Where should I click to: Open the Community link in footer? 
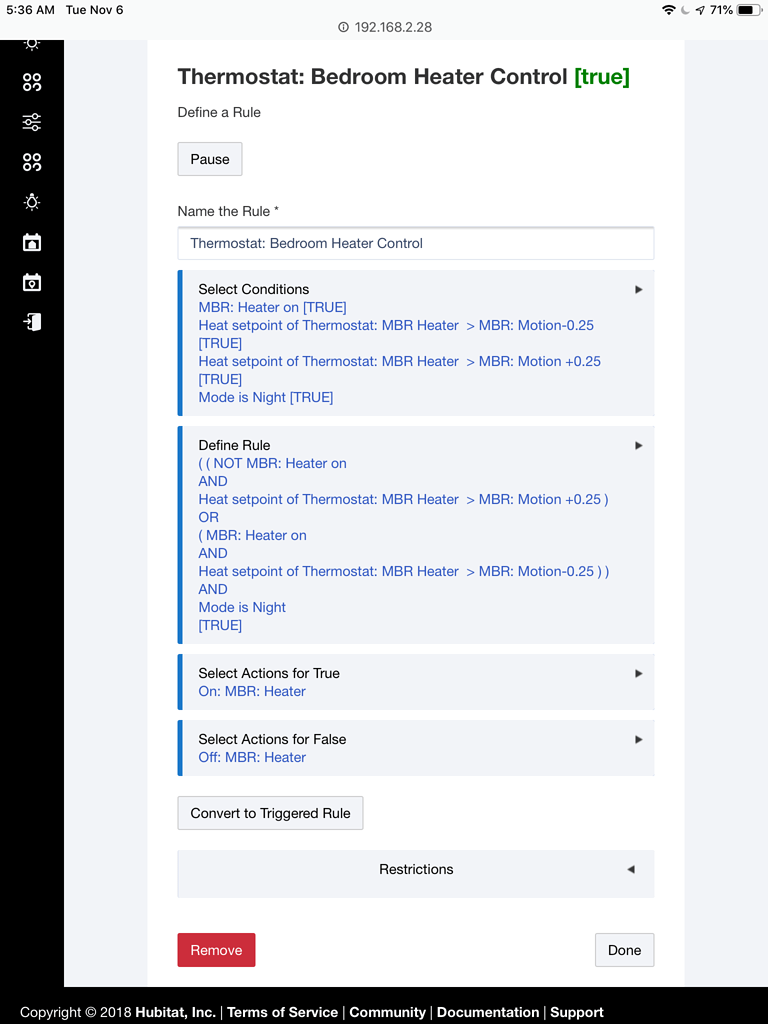[387, 1012]
